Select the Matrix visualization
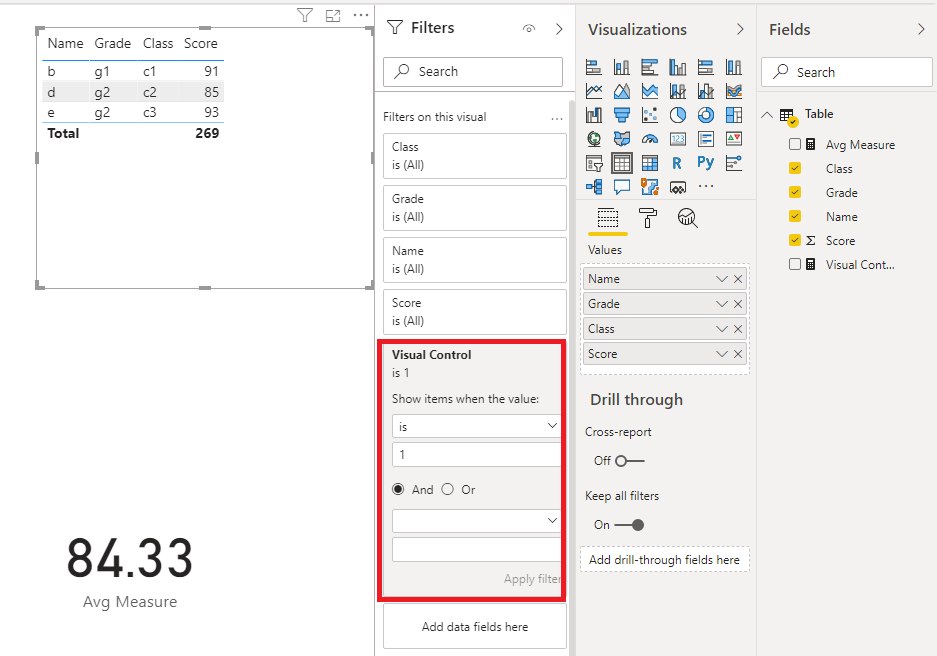 click(x=650, y=163)
